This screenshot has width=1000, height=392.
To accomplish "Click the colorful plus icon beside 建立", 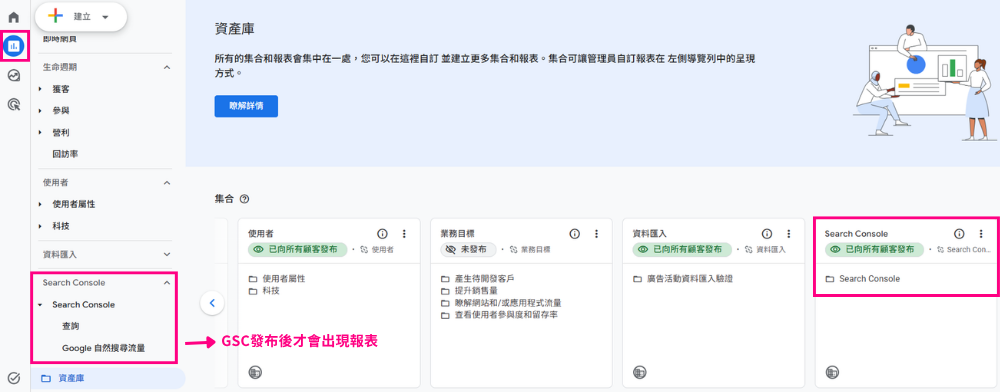I will pyautogui.click(x=56, y=17).
